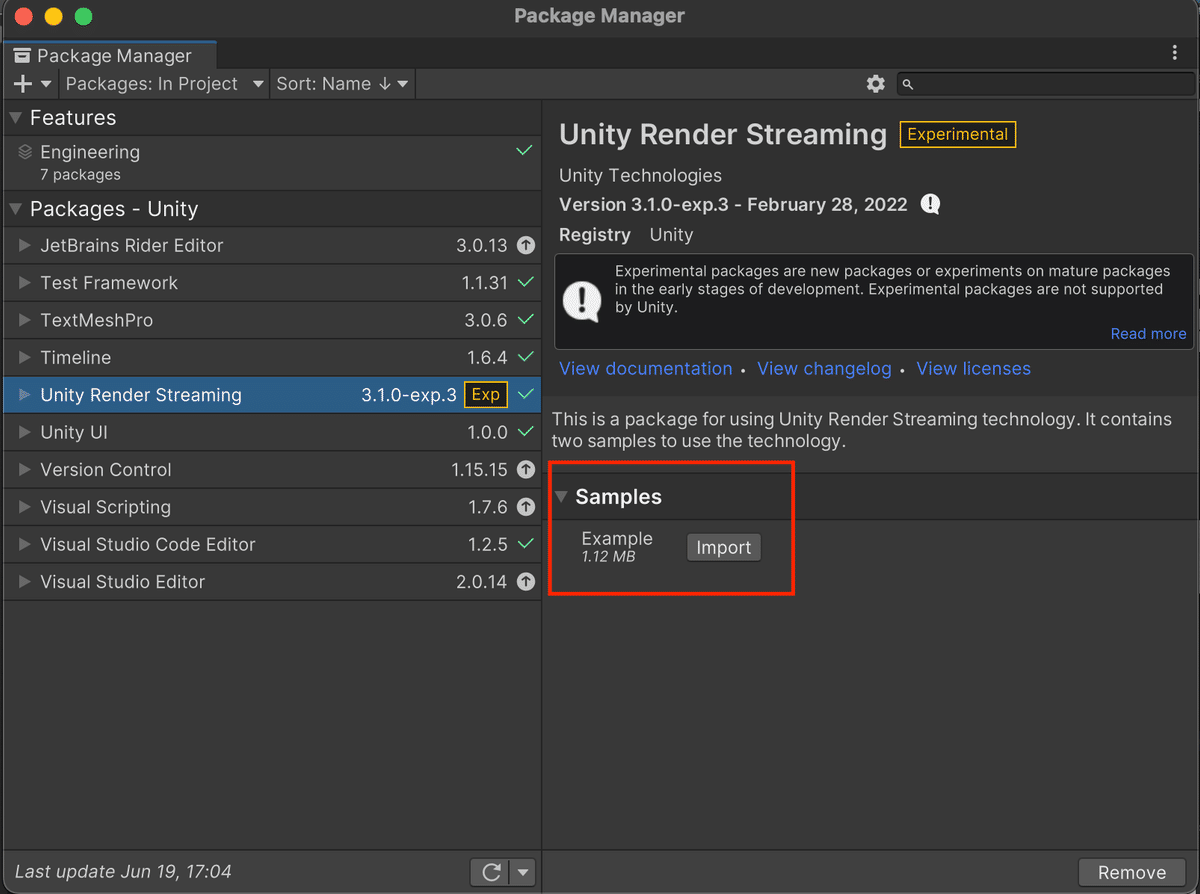Click update arrow icon for Visual Scripting
This screenshot has width=1200, height=894.
point(526,507)
